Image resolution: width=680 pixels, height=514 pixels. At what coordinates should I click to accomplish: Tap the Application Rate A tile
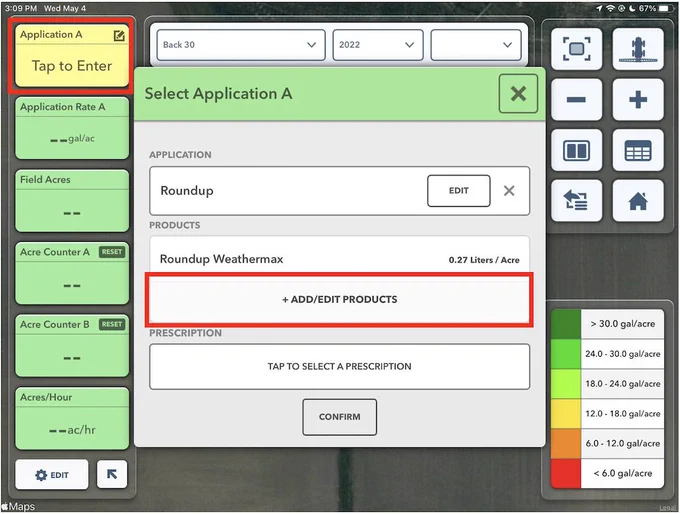pos(72,128)
